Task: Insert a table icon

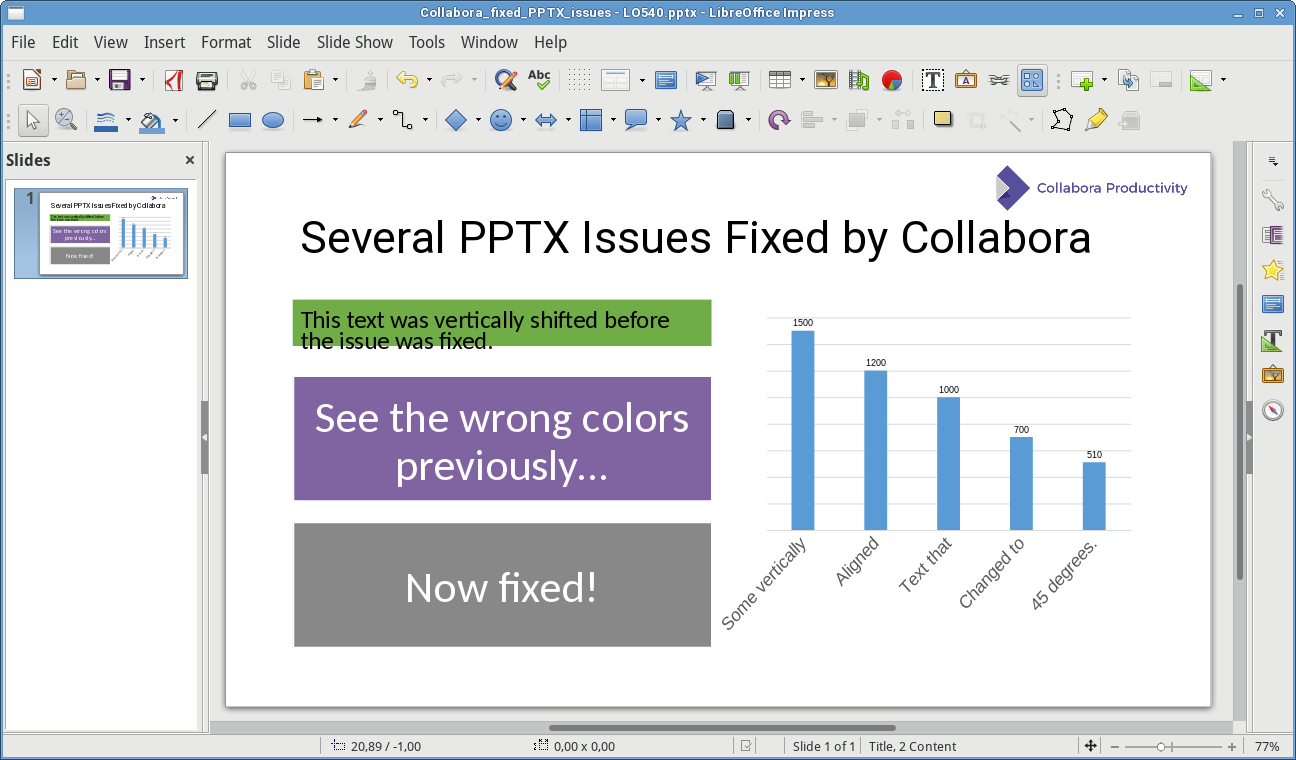Action: [x=780, y=80]
